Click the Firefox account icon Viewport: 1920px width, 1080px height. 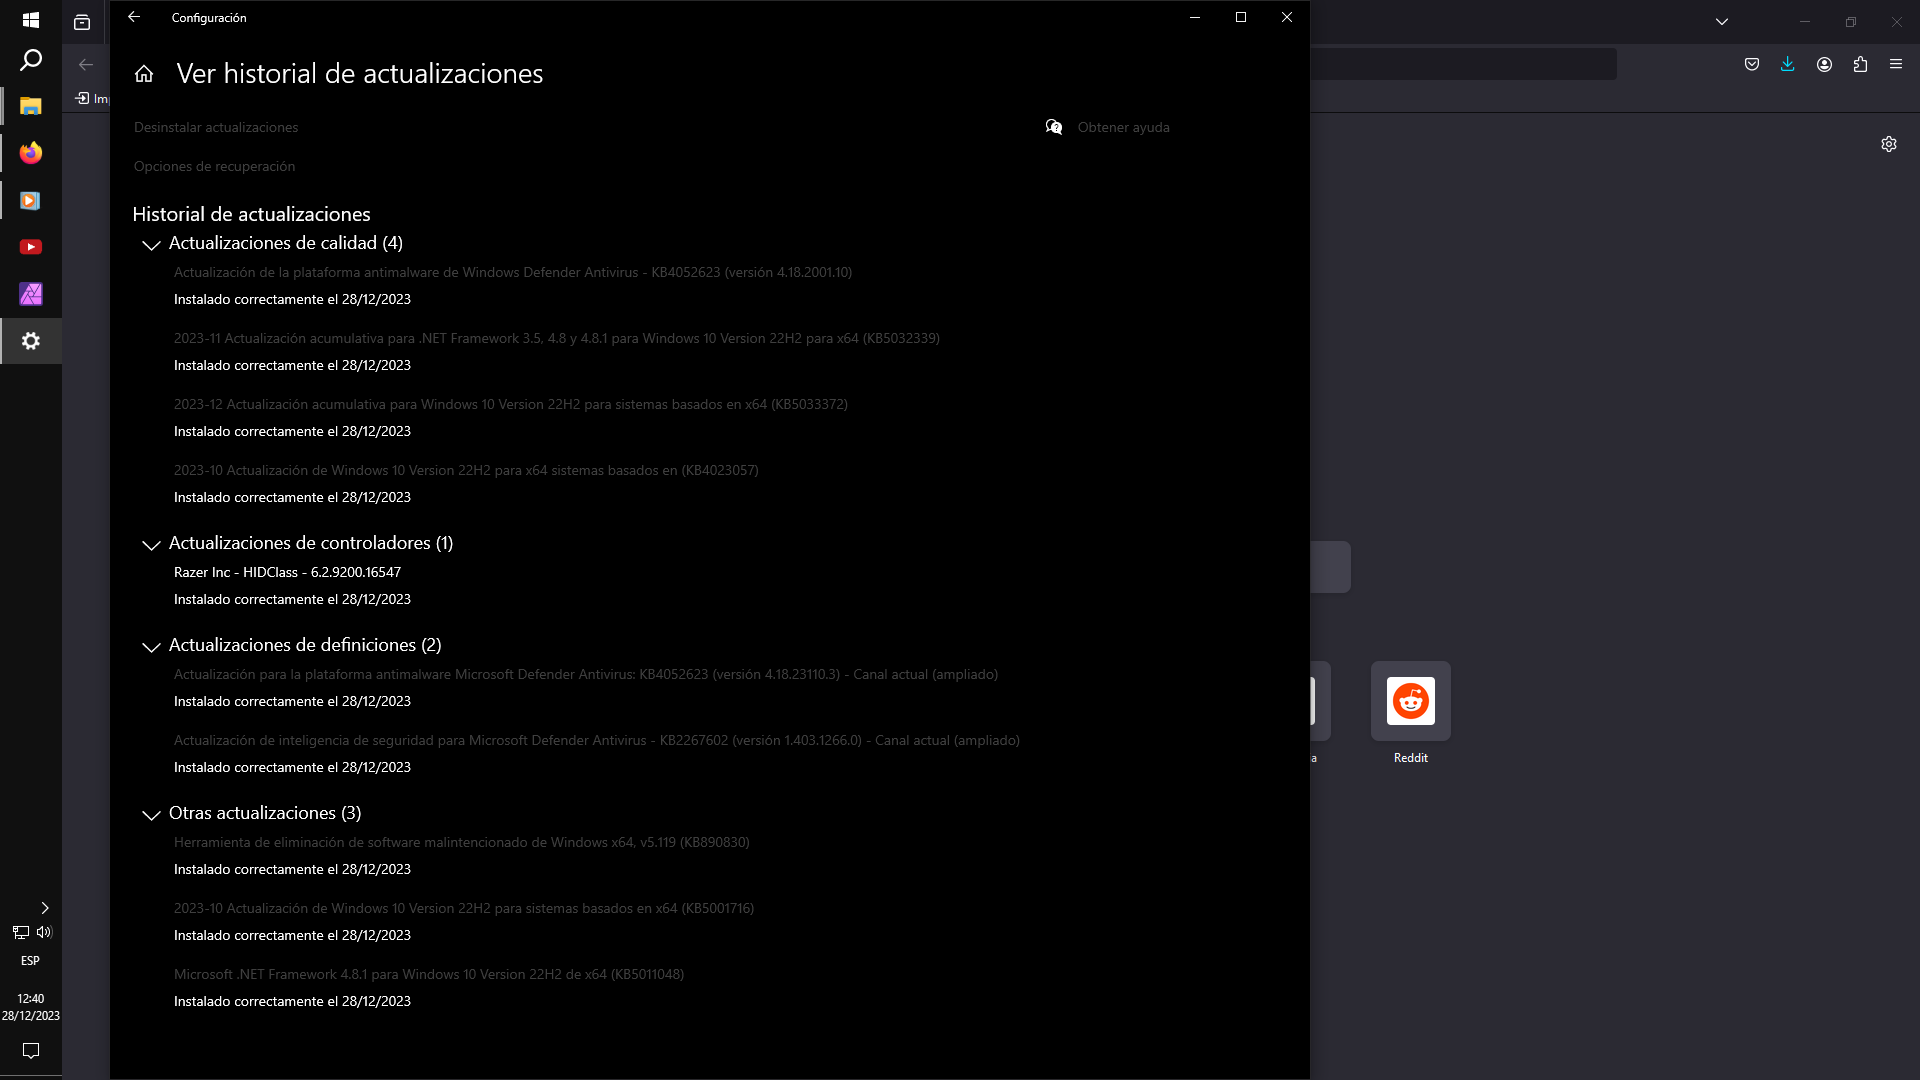click(x=1824, y=64)
